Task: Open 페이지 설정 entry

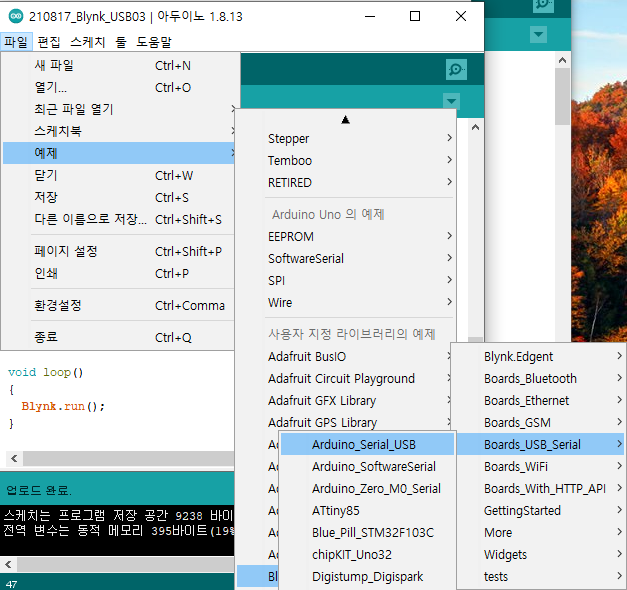Action: pos(118,251)
